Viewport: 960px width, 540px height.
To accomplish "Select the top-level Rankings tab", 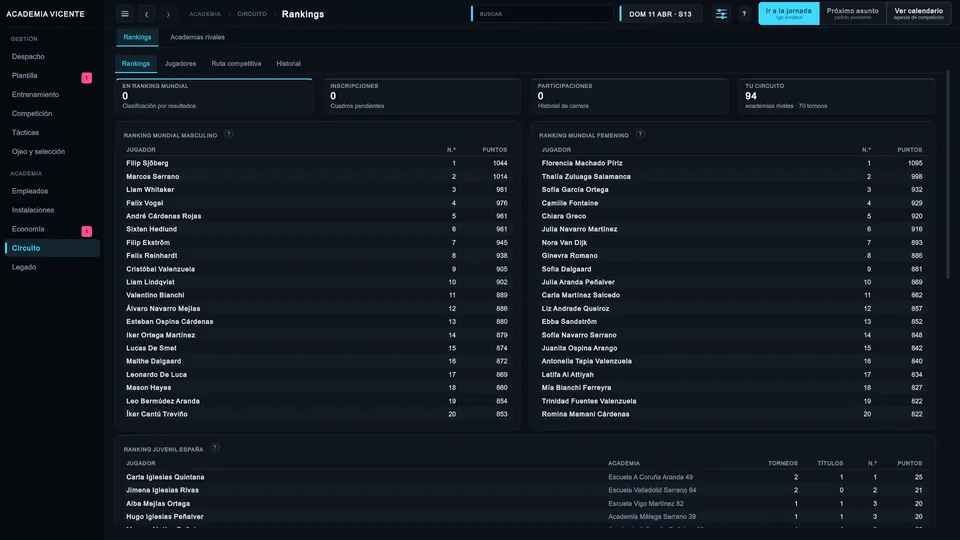I will 137,37.
